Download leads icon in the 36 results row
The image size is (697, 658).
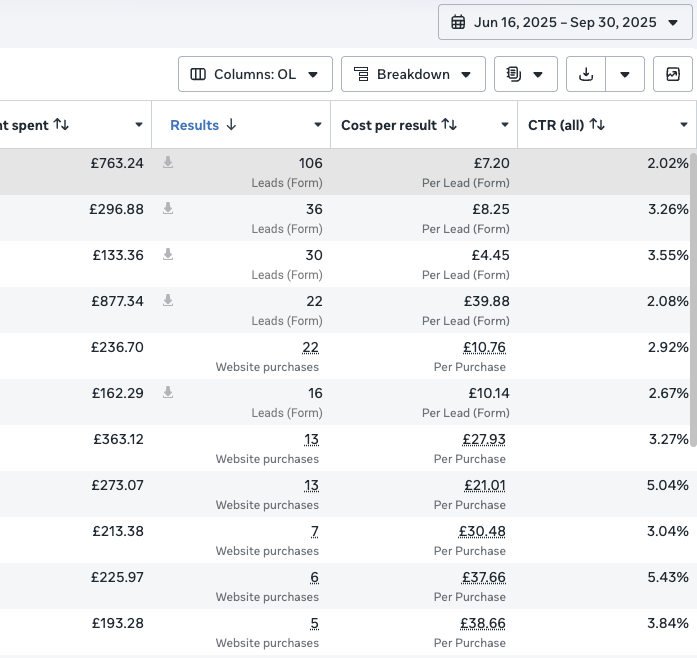point(168,208)
